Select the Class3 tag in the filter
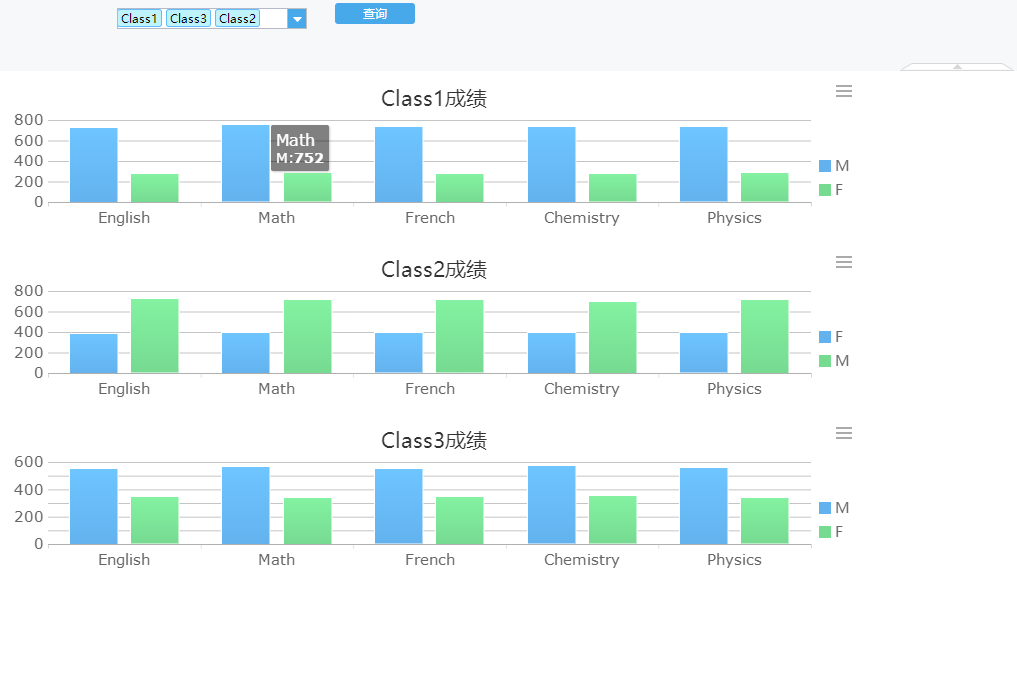 188,19
